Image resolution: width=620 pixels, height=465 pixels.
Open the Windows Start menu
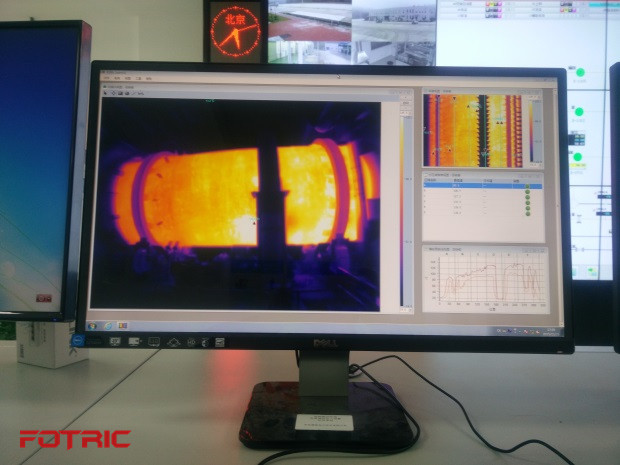[93, 325]
